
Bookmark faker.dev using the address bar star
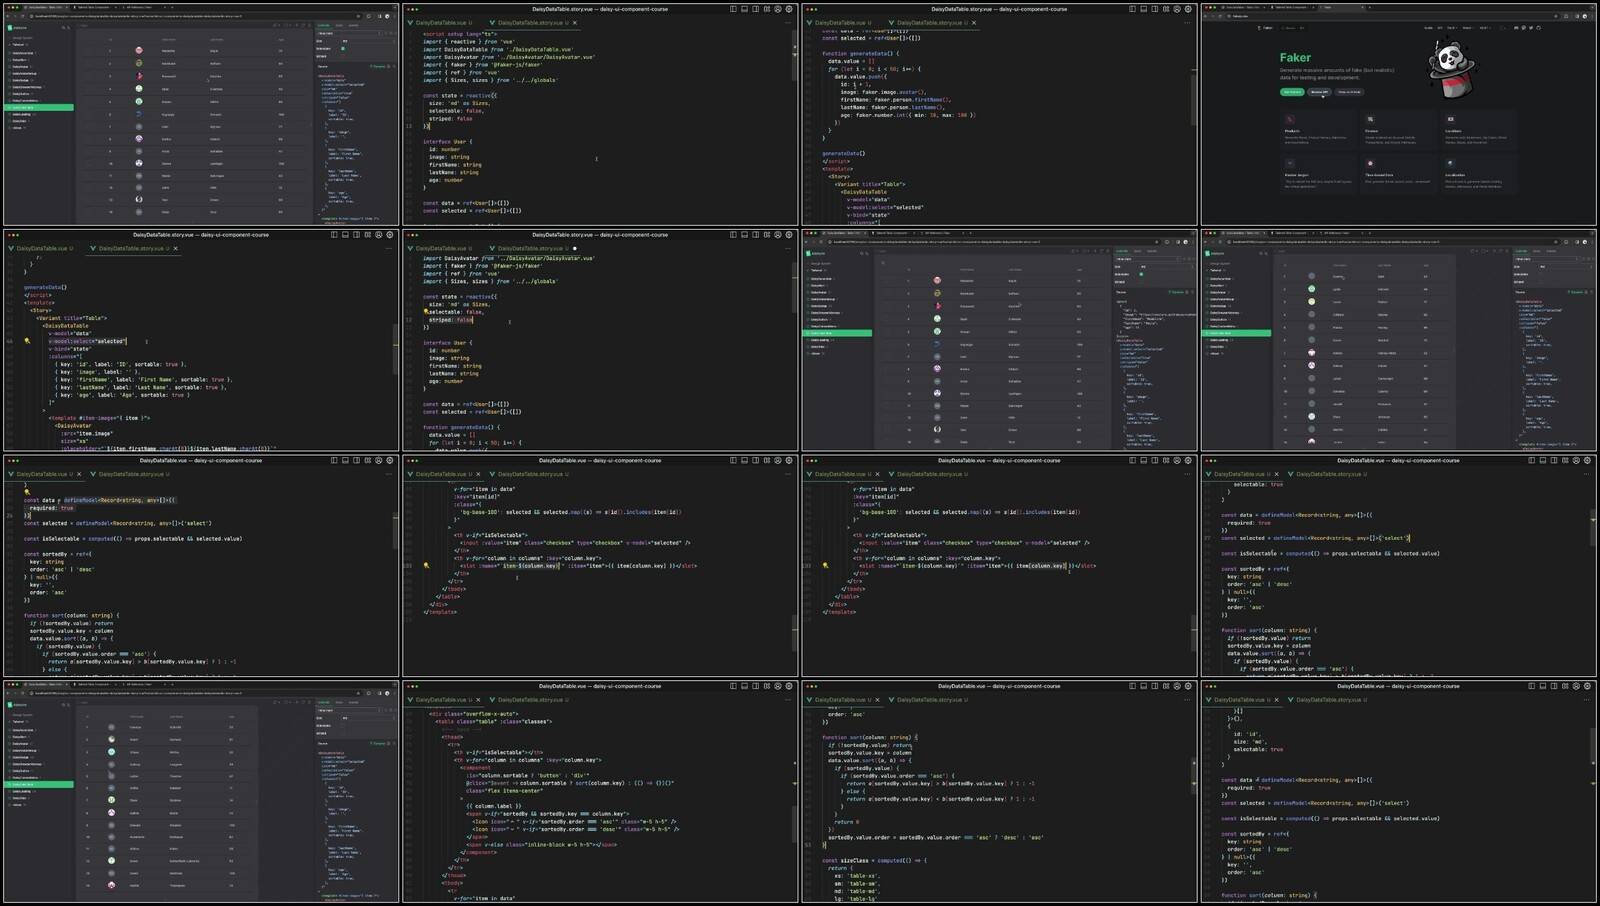[x=1556, y=16]
